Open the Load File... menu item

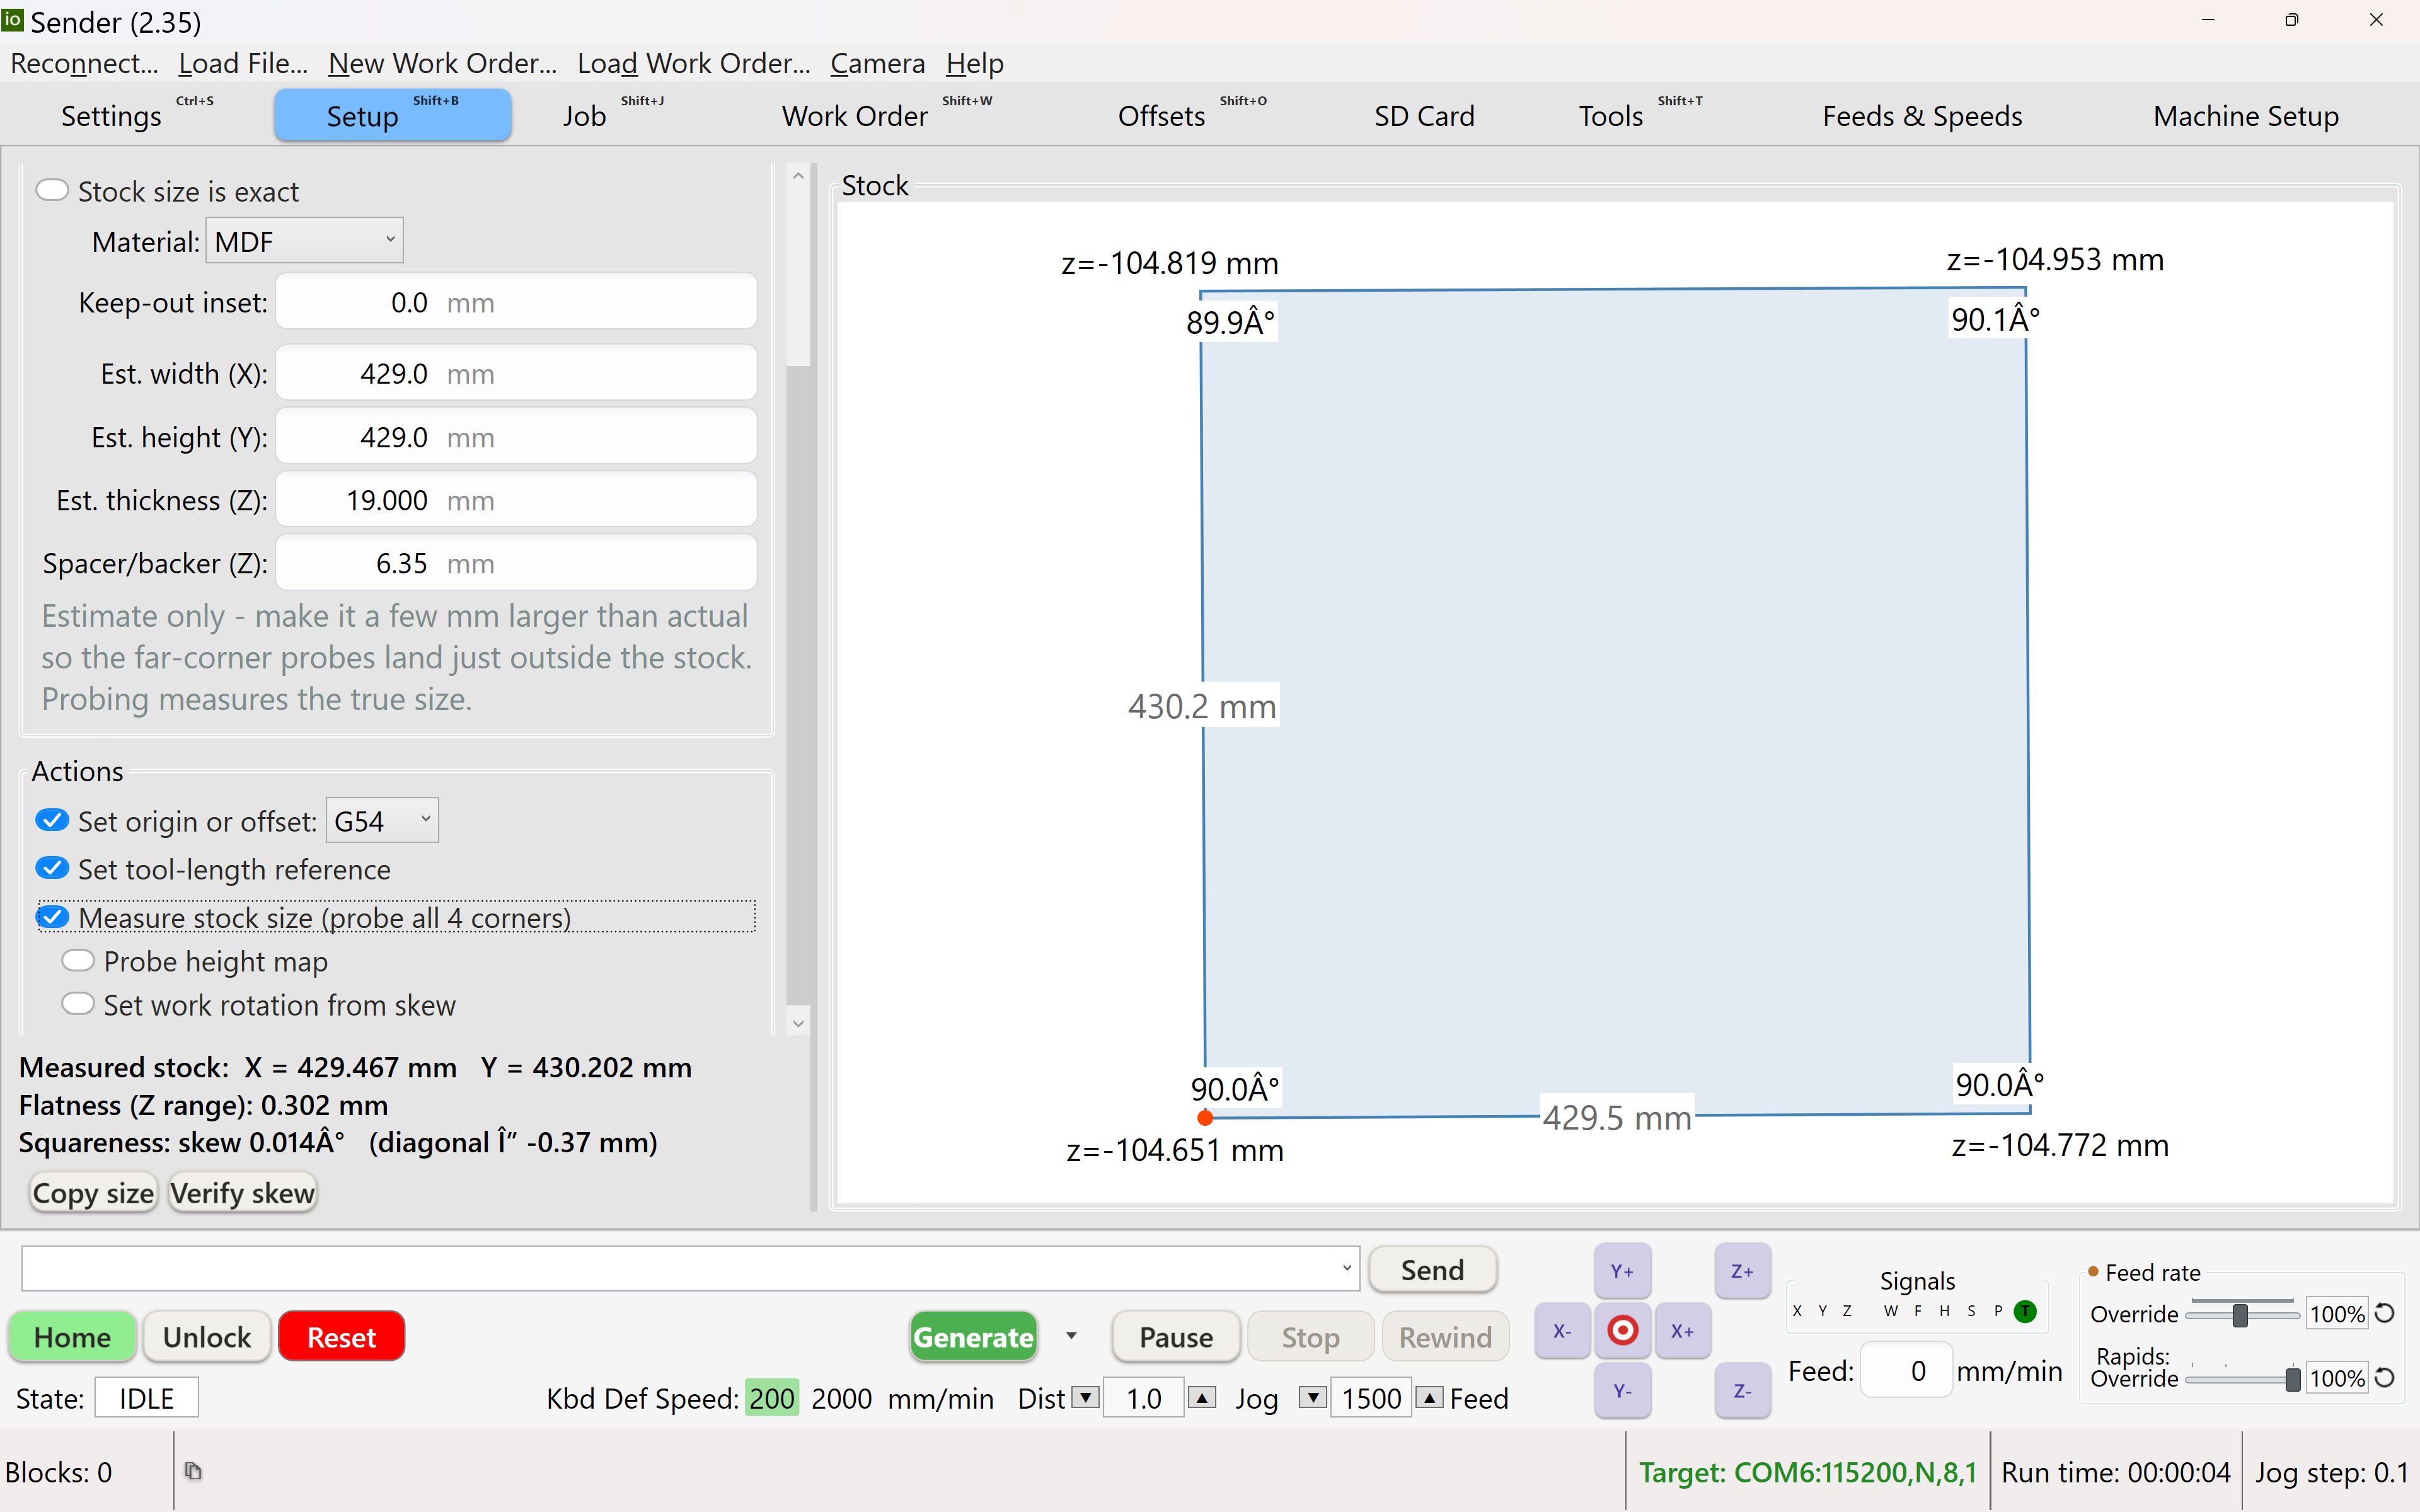click(x=243, y=63)
